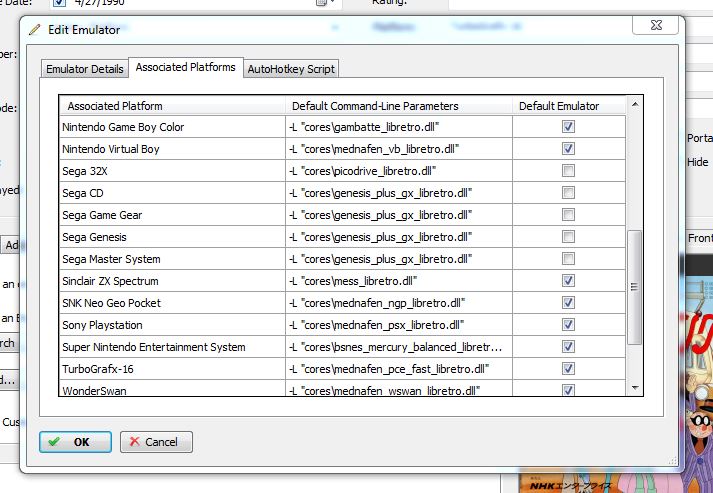The image size is (713, 493).
Task: Click the platforms list scrollbar thumb
Action: [634, 287]
